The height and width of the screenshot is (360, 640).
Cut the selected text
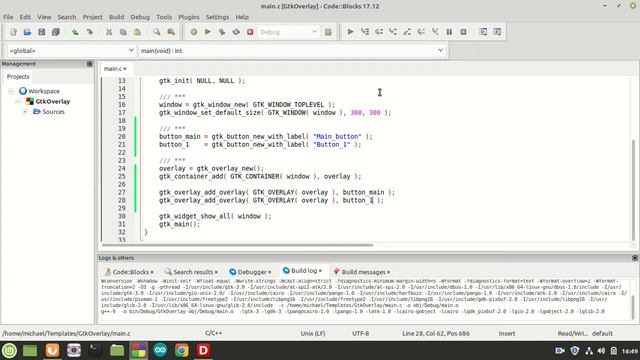tap(109, 32)
